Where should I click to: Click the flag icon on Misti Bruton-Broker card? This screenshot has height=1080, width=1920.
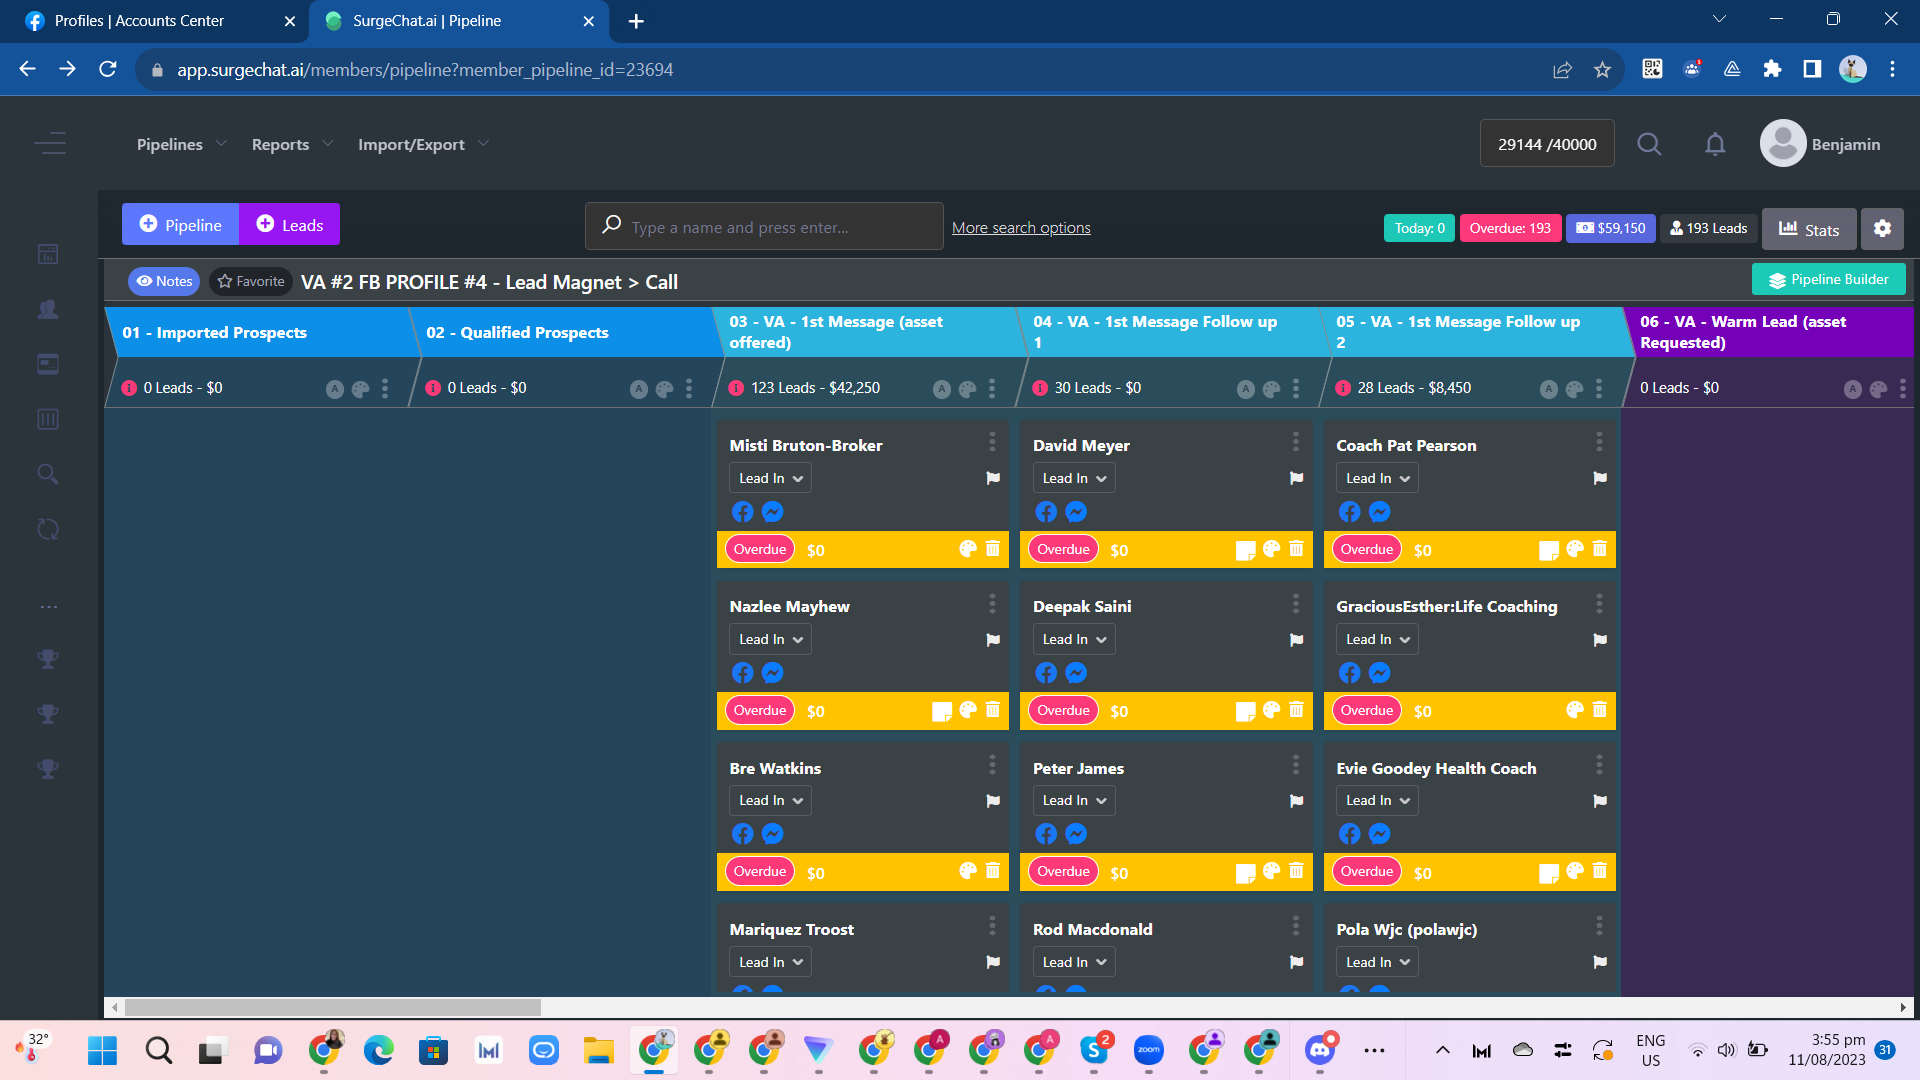tap(992, 478)
